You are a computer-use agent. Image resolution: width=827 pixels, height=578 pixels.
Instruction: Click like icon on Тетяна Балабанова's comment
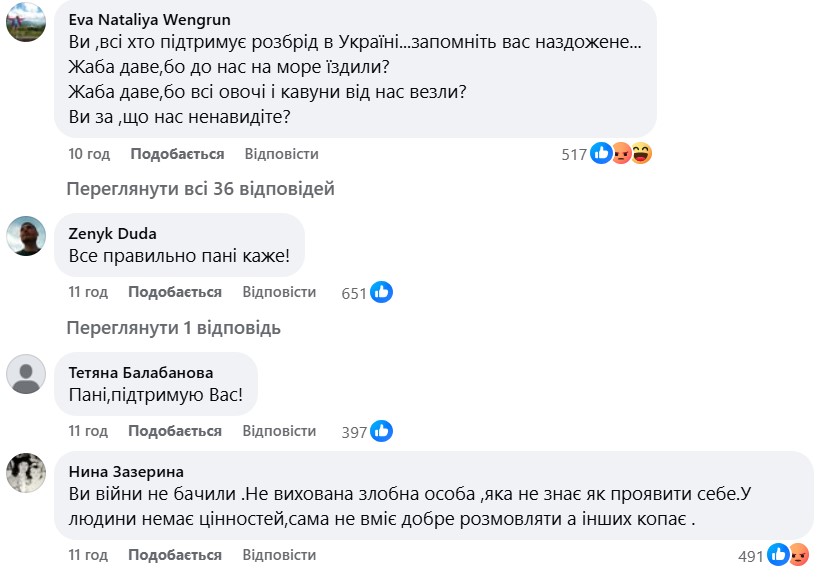(382, 431)
